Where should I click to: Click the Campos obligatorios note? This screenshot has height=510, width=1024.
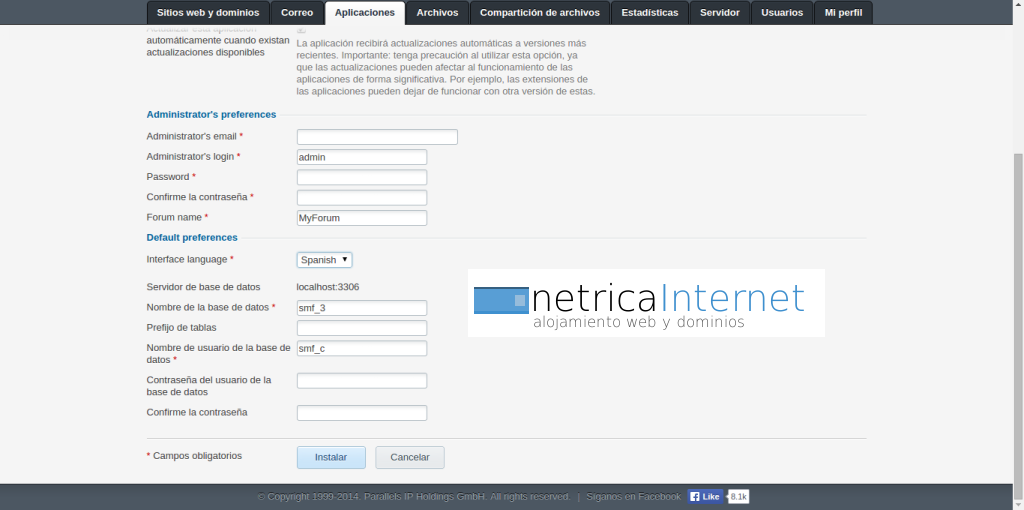[194, 456]
